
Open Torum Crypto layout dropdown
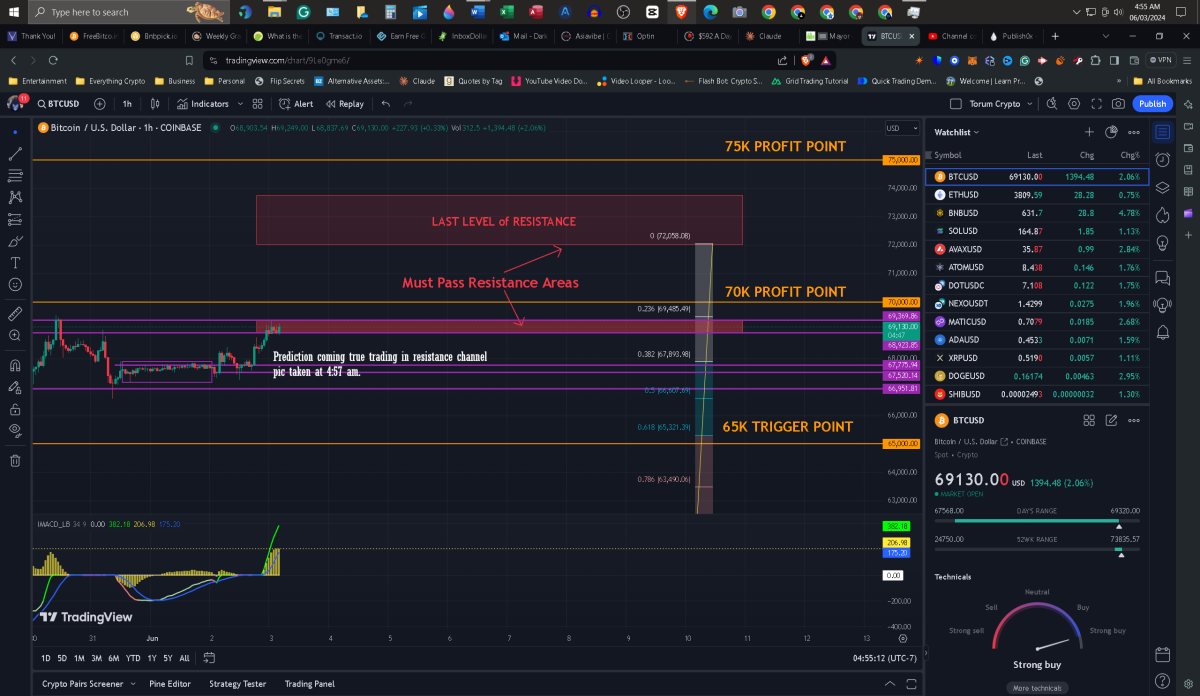coord(1000,103)
